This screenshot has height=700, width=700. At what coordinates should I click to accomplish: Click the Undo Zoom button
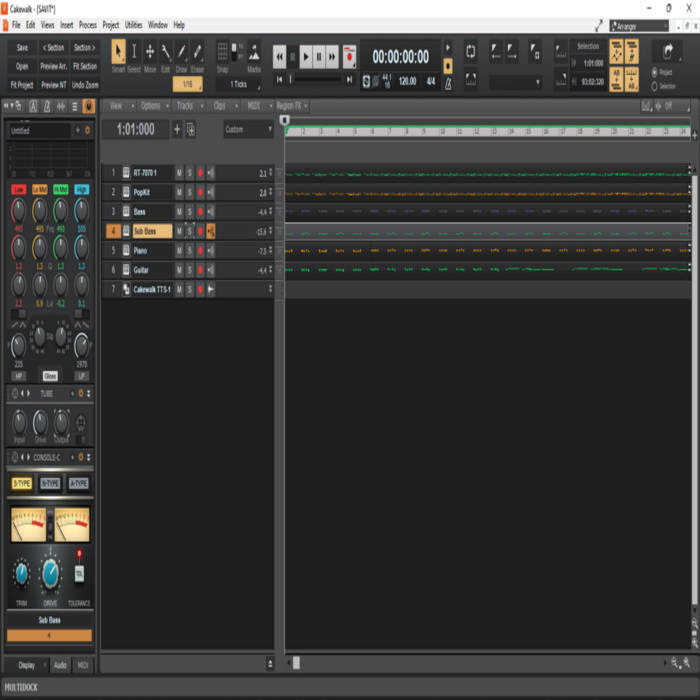pos(85,85)
